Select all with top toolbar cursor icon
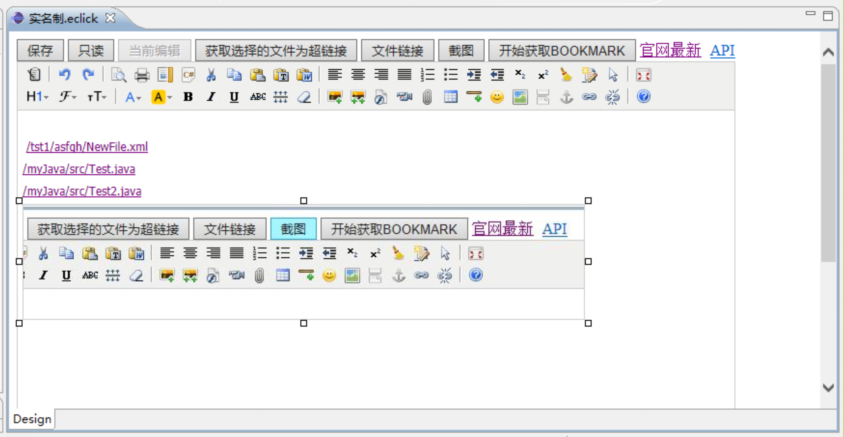This screenshot has width=844, height=437. click(613, 75)
